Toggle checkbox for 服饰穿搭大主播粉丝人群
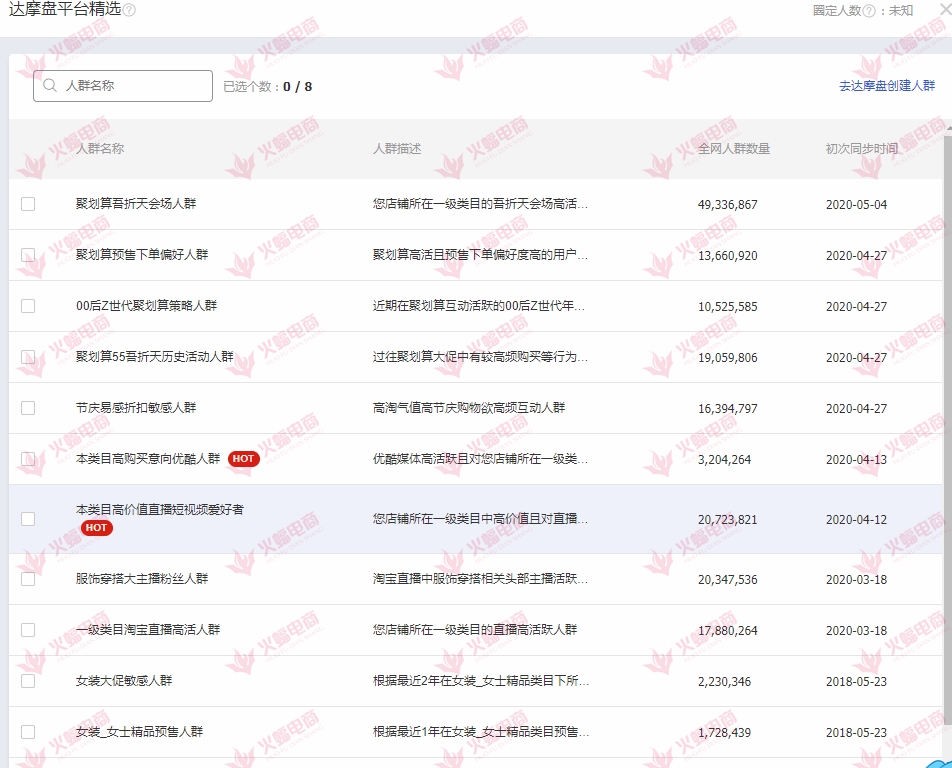Screen dimensions: 952x768 tap(28, 579)
